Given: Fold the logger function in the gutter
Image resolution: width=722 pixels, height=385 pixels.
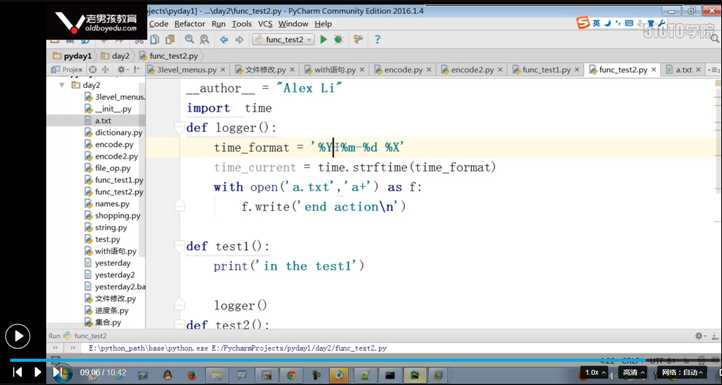Looking at the screenshot, I should click(180, 128).
